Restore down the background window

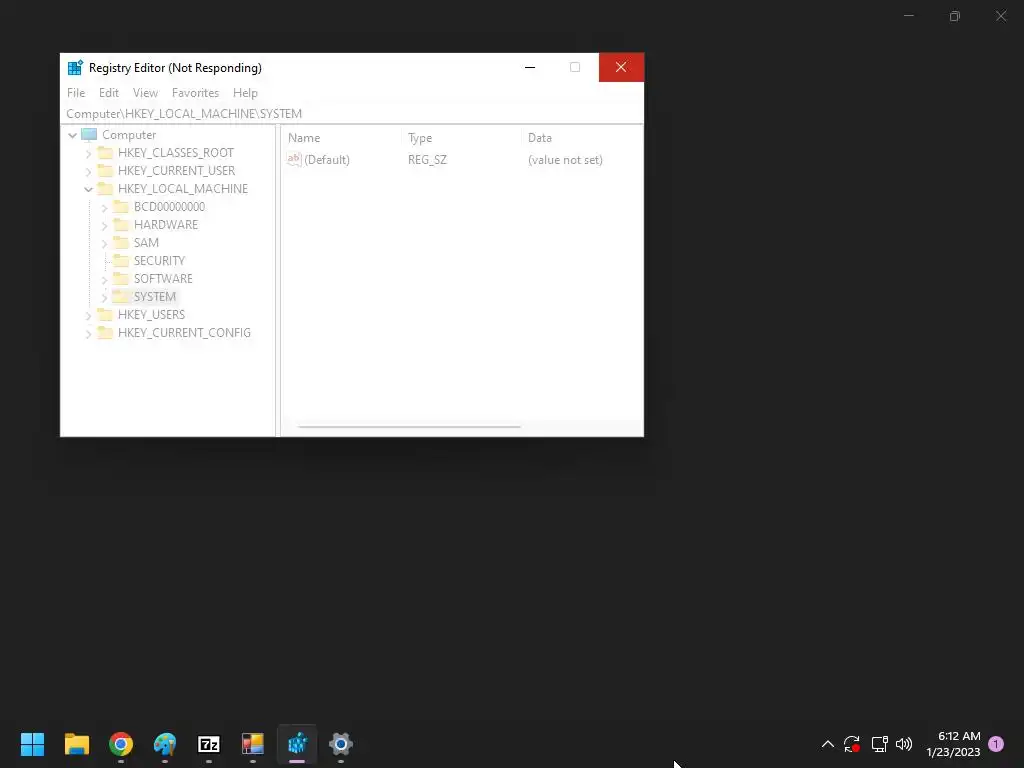[x=955, y=16]
